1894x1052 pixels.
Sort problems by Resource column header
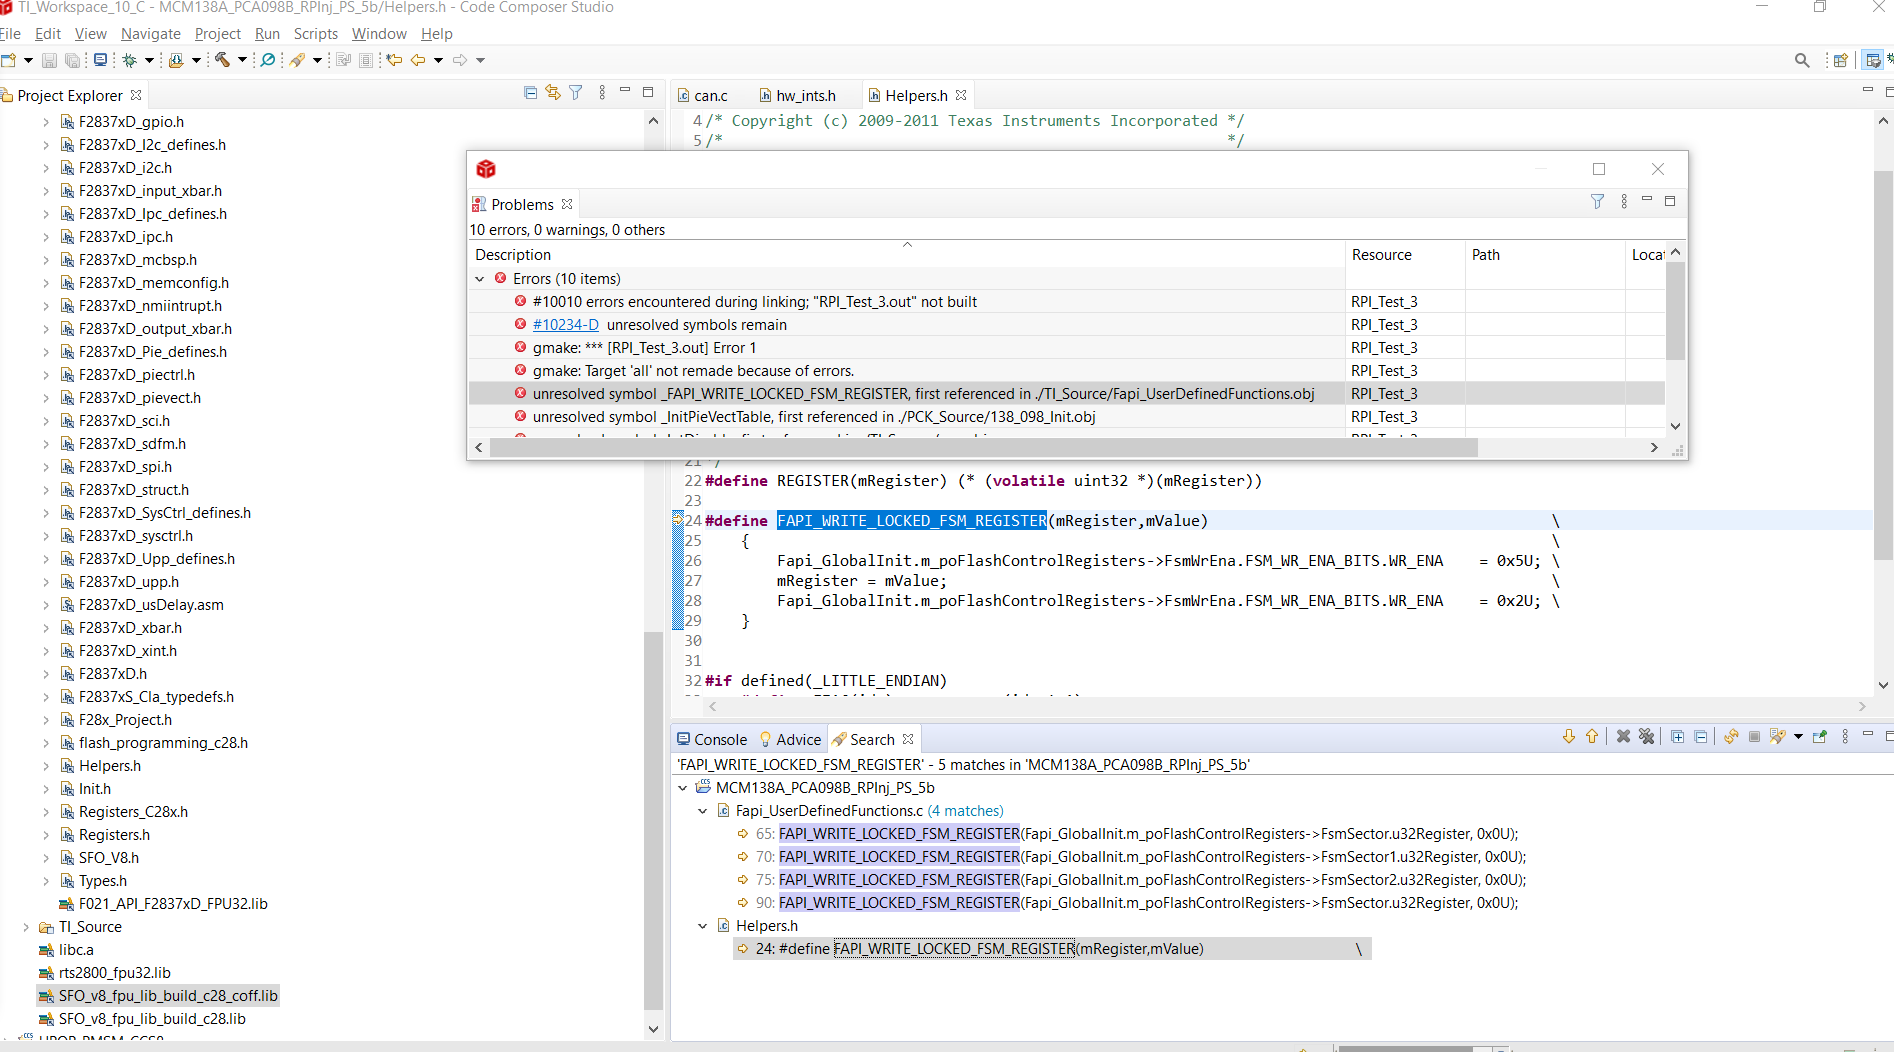[x=1382, y=255]
